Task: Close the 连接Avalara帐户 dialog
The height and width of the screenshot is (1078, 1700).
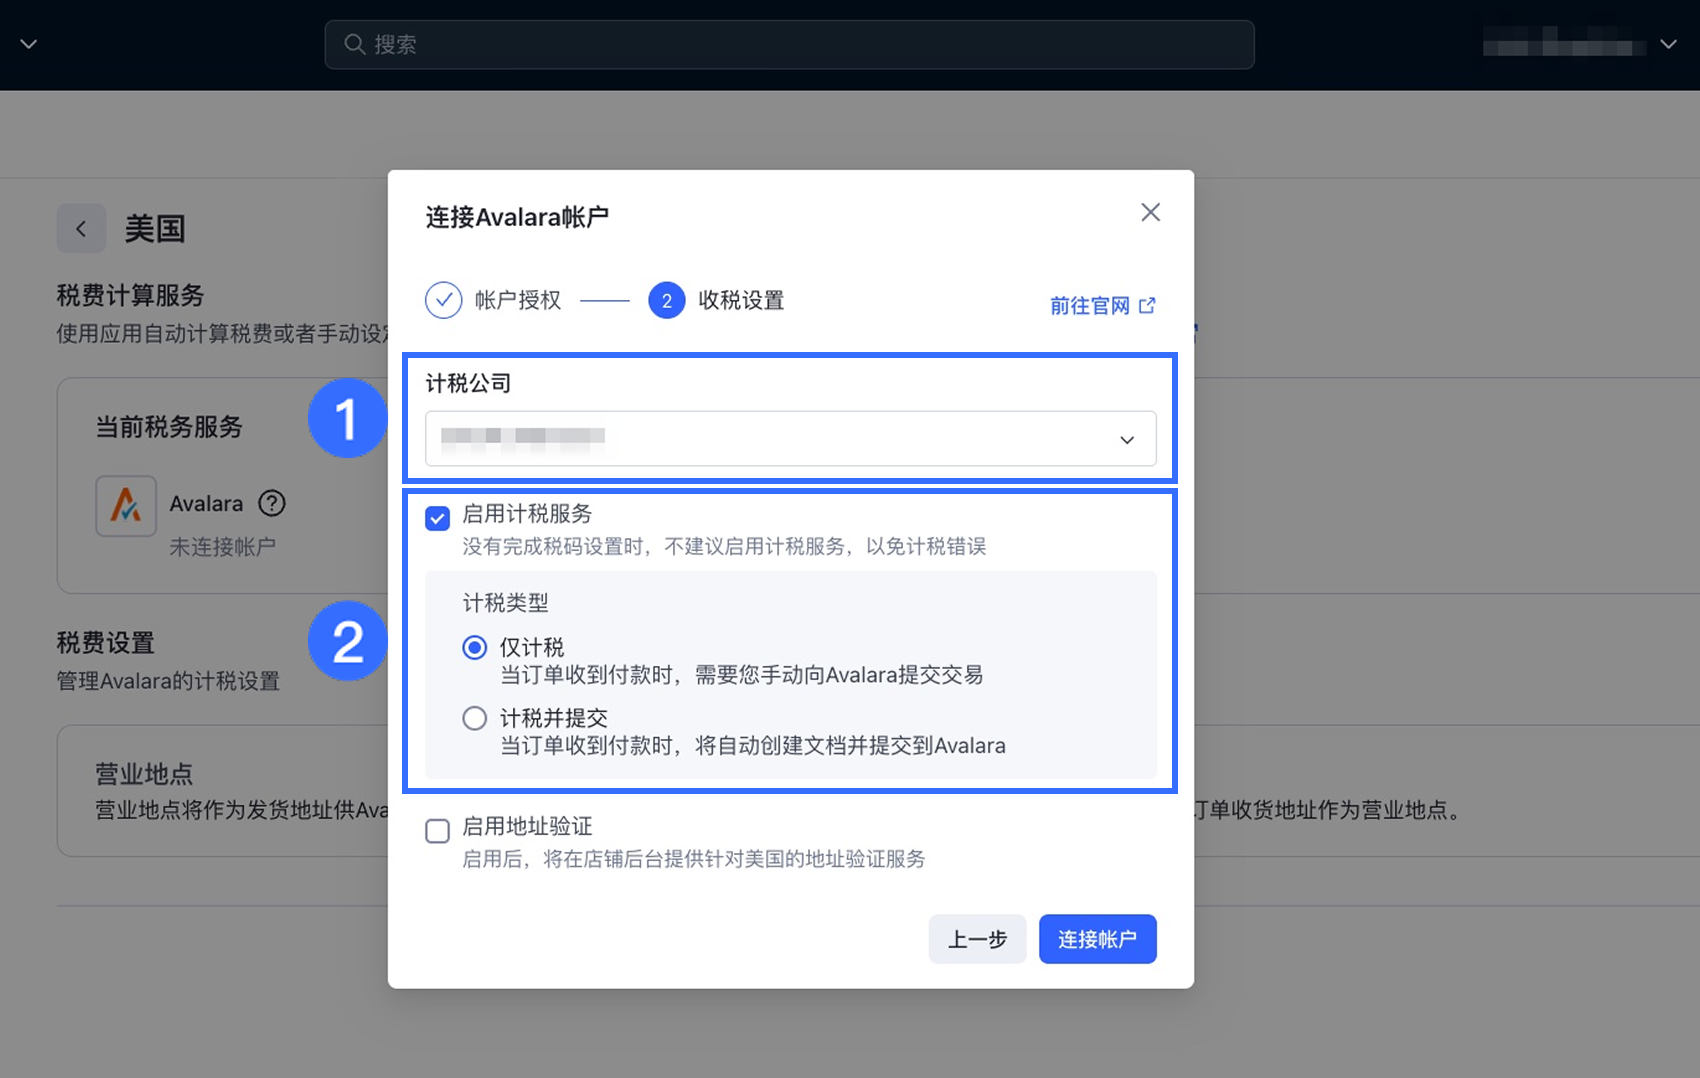Action: point(1150,212)
